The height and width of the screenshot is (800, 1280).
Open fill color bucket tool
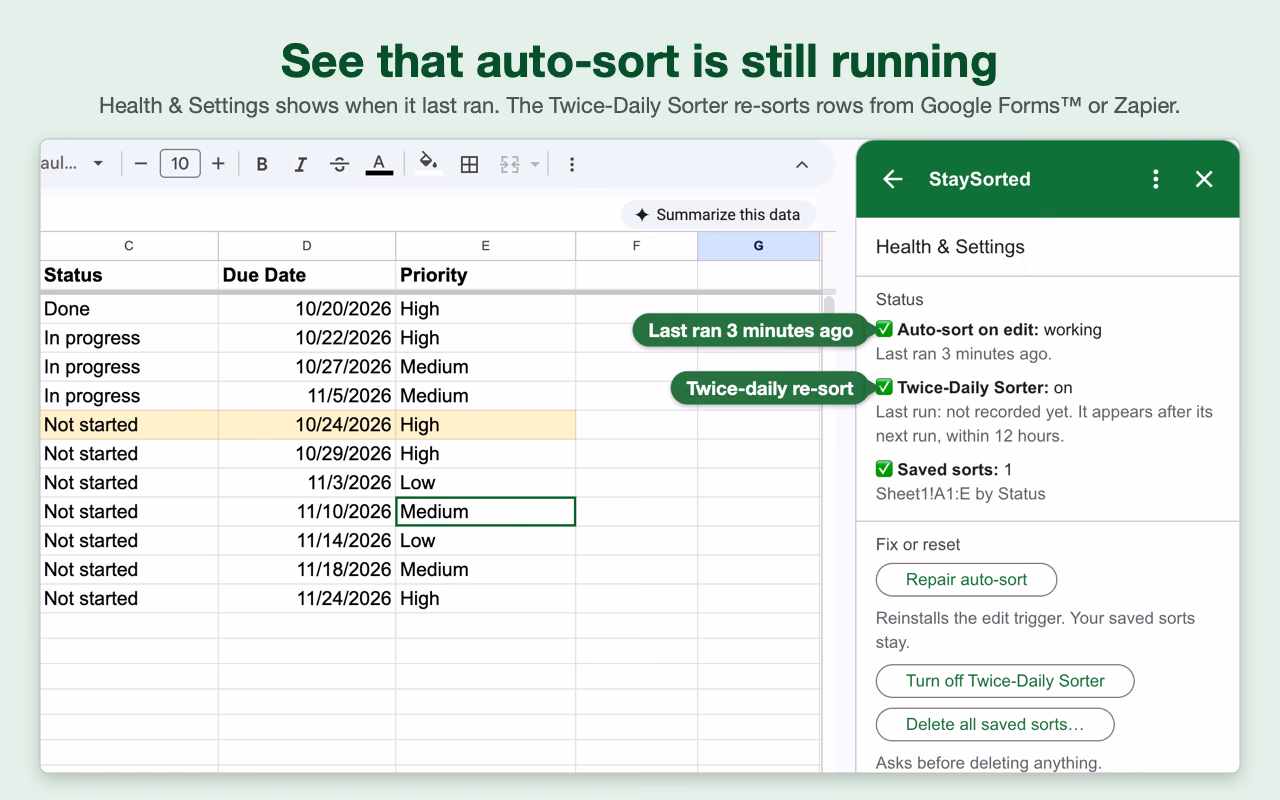pyautogui.click(x=428, y=164)
